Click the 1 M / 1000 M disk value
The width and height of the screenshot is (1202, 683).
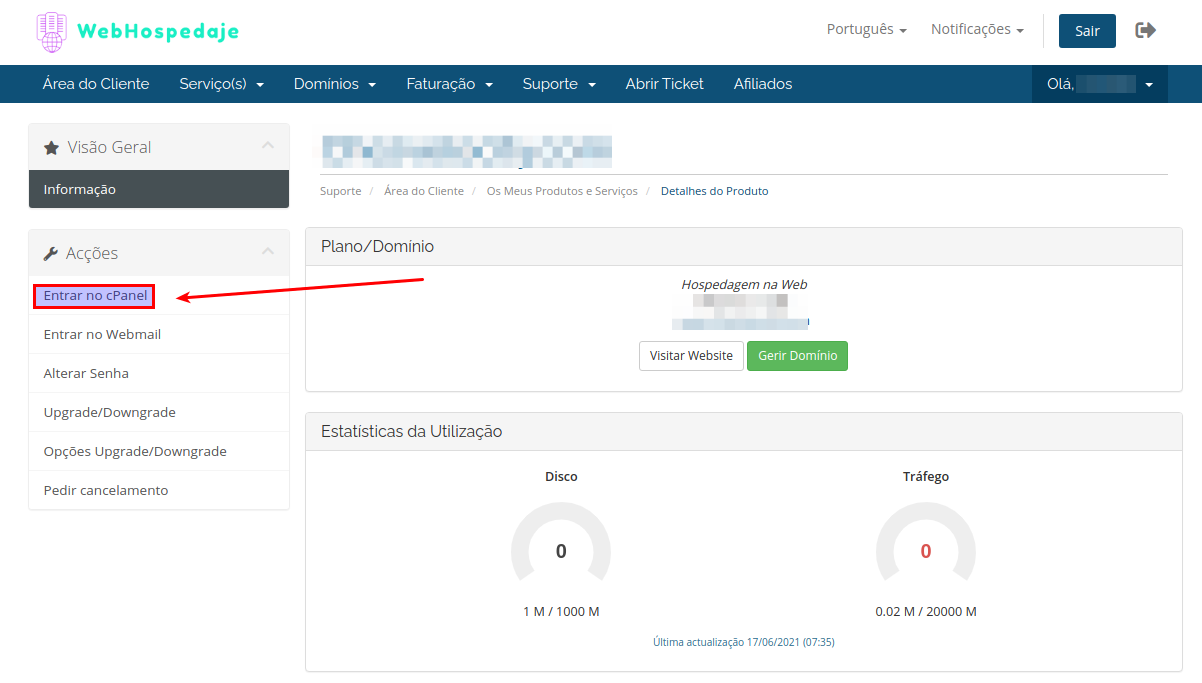[561, 612]
